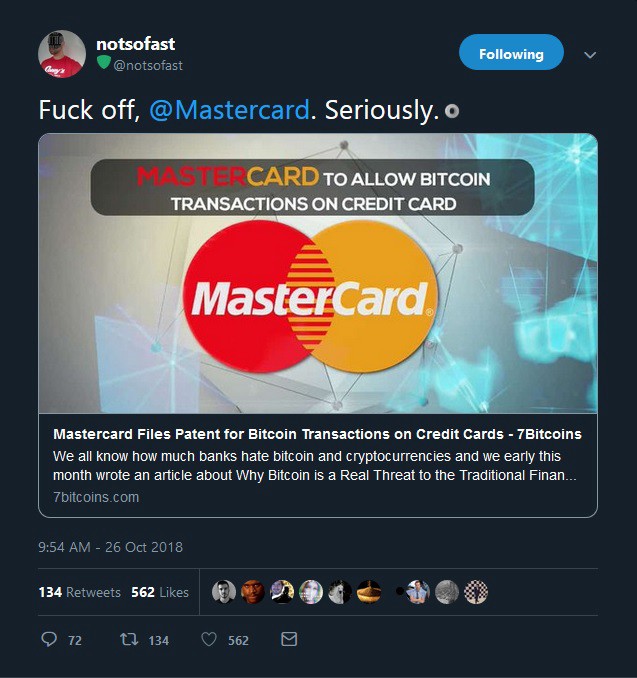Open the 134 Retweets list
637x678 pixels.
pos(80,592)
